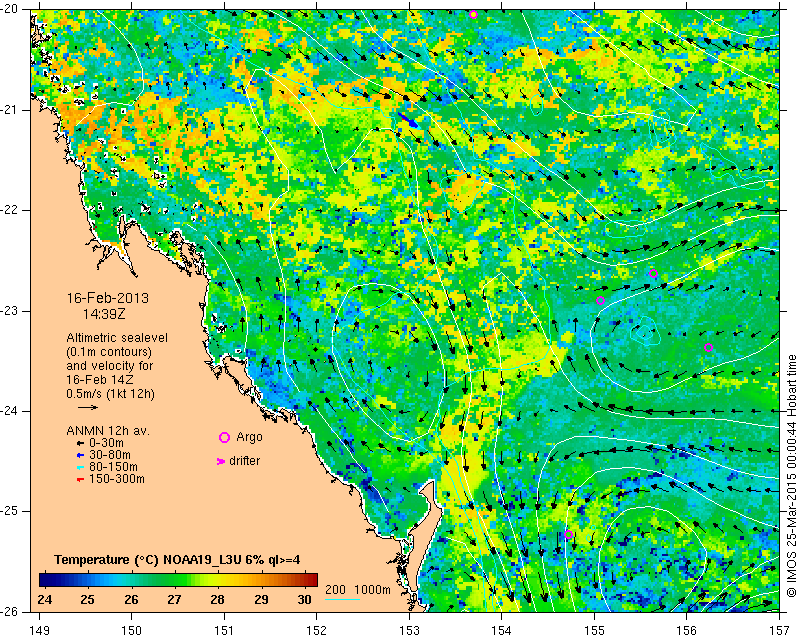Click the colorbar tick label '30'

pos(305,599)
